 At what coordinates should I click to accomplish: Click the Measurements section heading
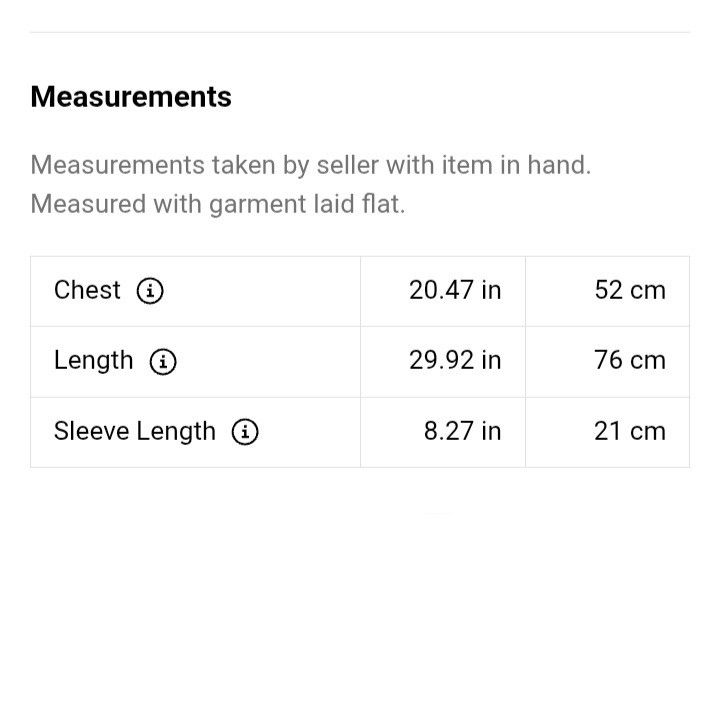click(x=131, y=97)
